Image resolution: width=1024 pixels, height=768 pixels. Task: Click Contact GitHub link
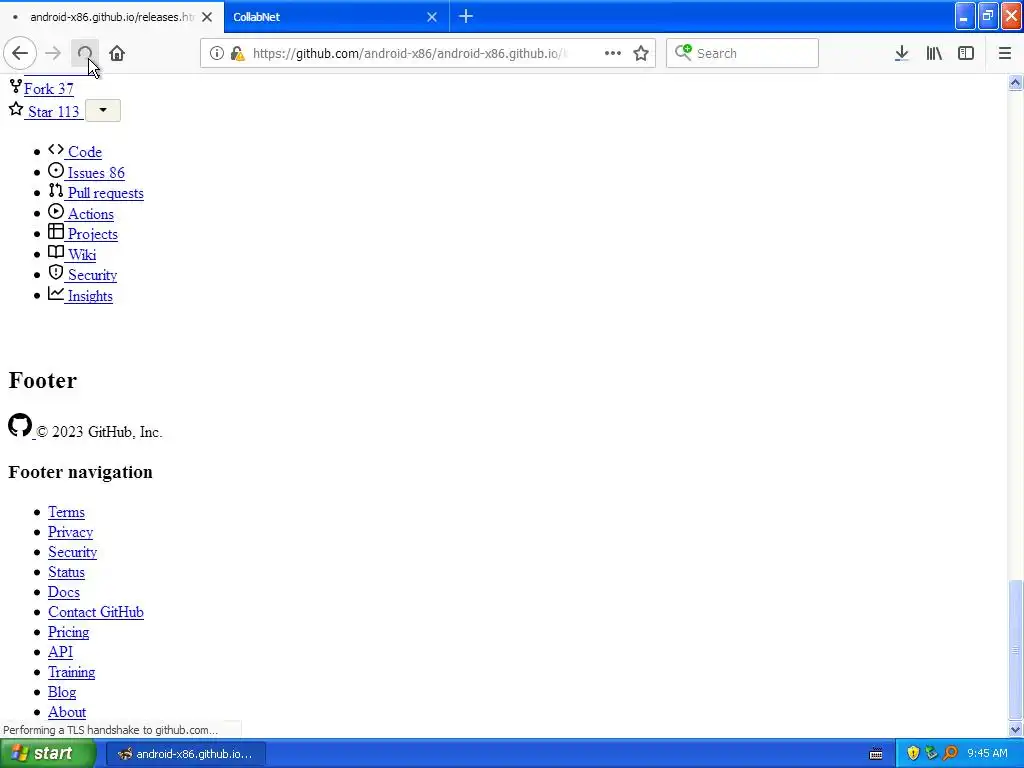tap(95, 612)
